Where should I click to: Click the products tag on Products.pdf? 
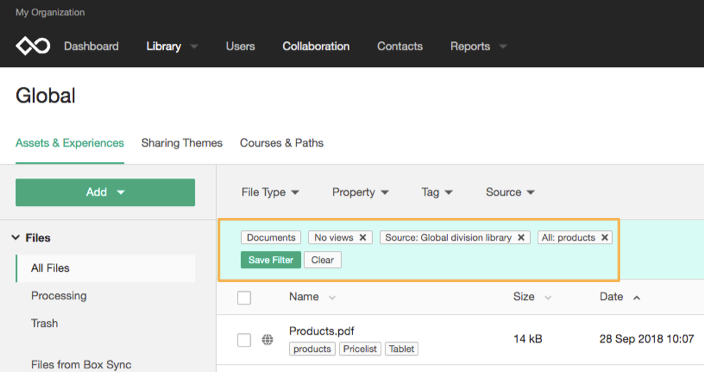(x=312, y=349)
